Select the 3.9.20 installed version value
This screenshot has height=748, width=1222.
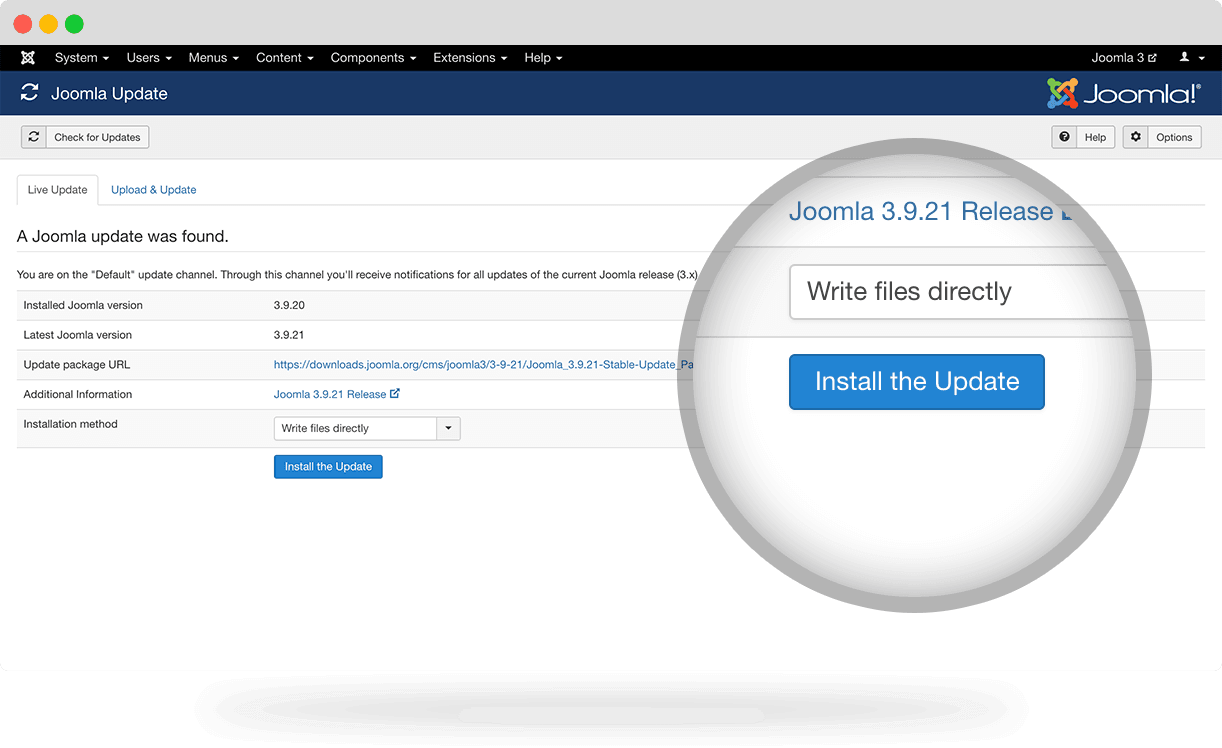[x=289, y=305]
